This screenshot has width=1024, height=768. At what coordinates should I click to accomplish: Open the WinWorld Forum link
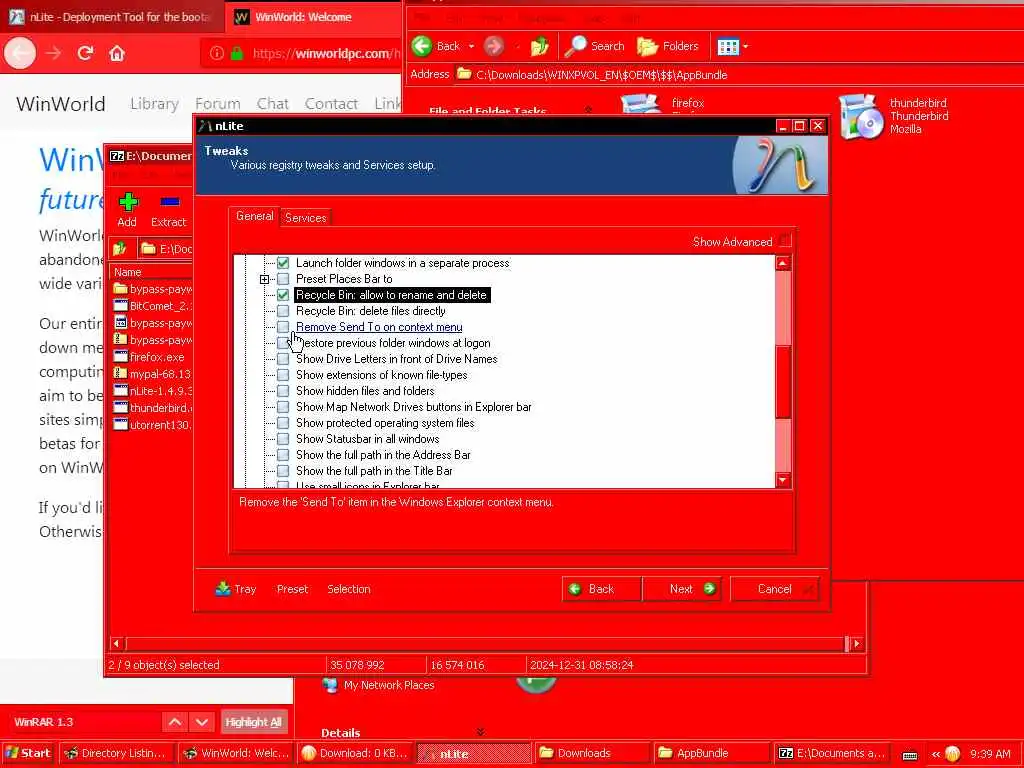tap(217, 103)
